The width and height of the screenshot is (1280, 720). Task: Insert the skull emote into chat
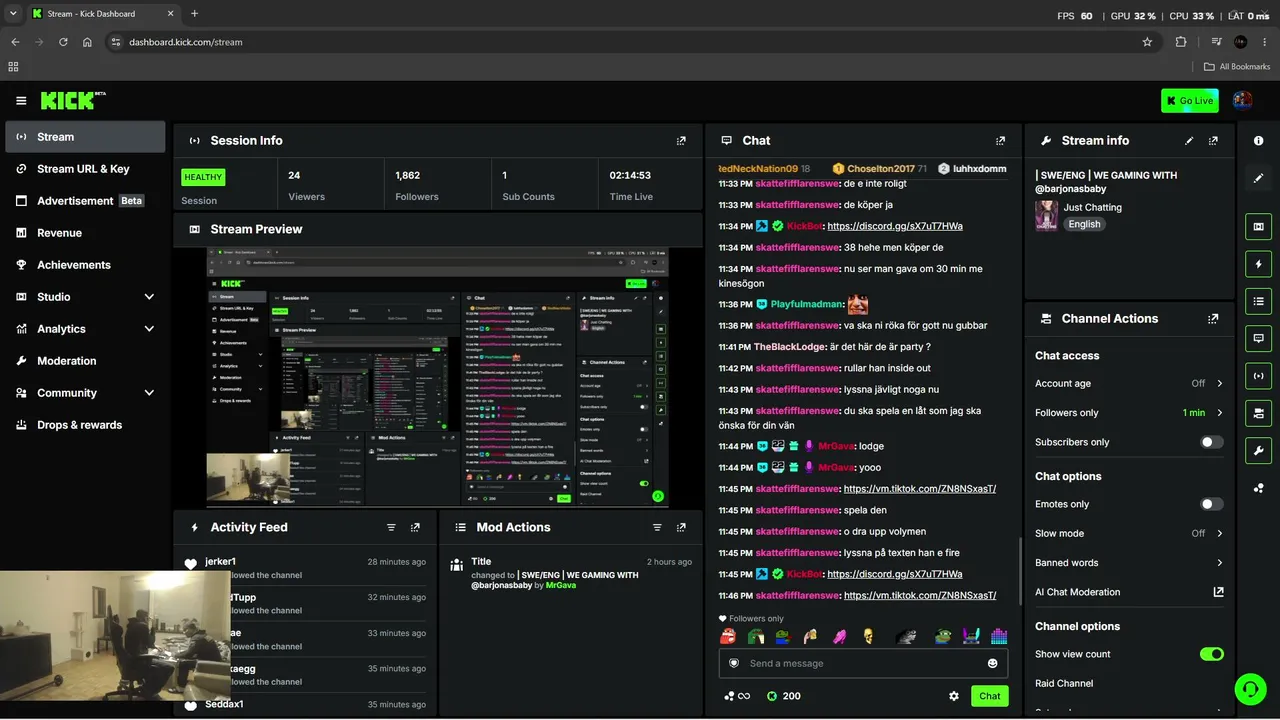(867, 636)
